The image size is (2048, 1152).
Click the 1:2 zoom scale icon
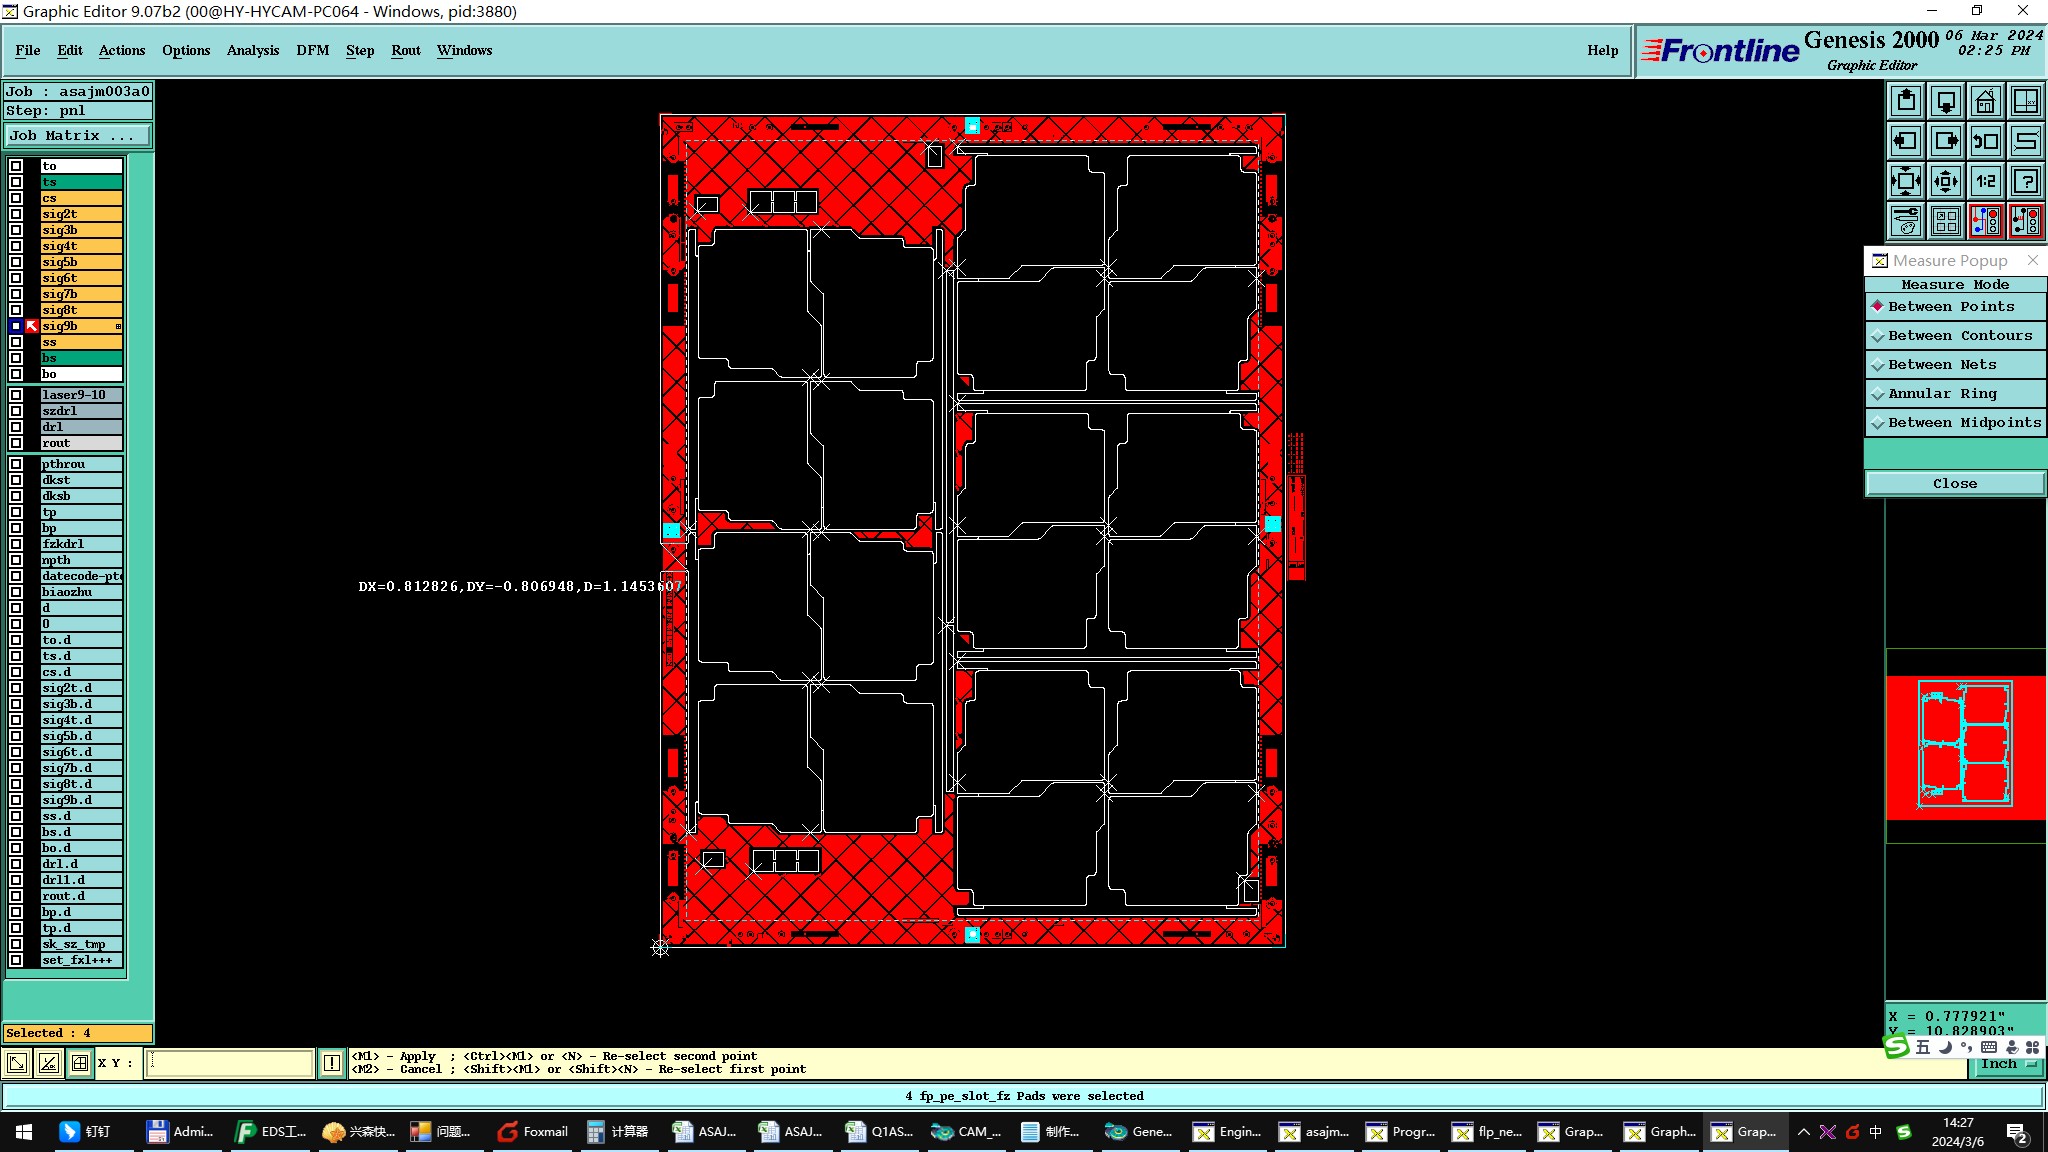(1985, 181)
